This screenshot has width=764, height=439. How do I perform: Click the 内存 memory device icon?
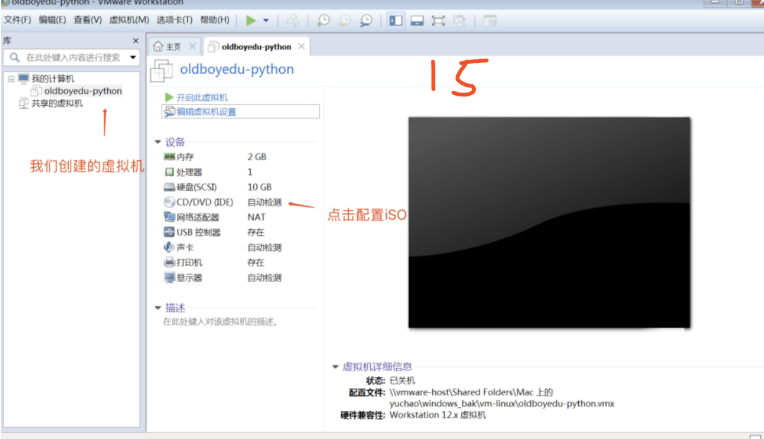169,157
